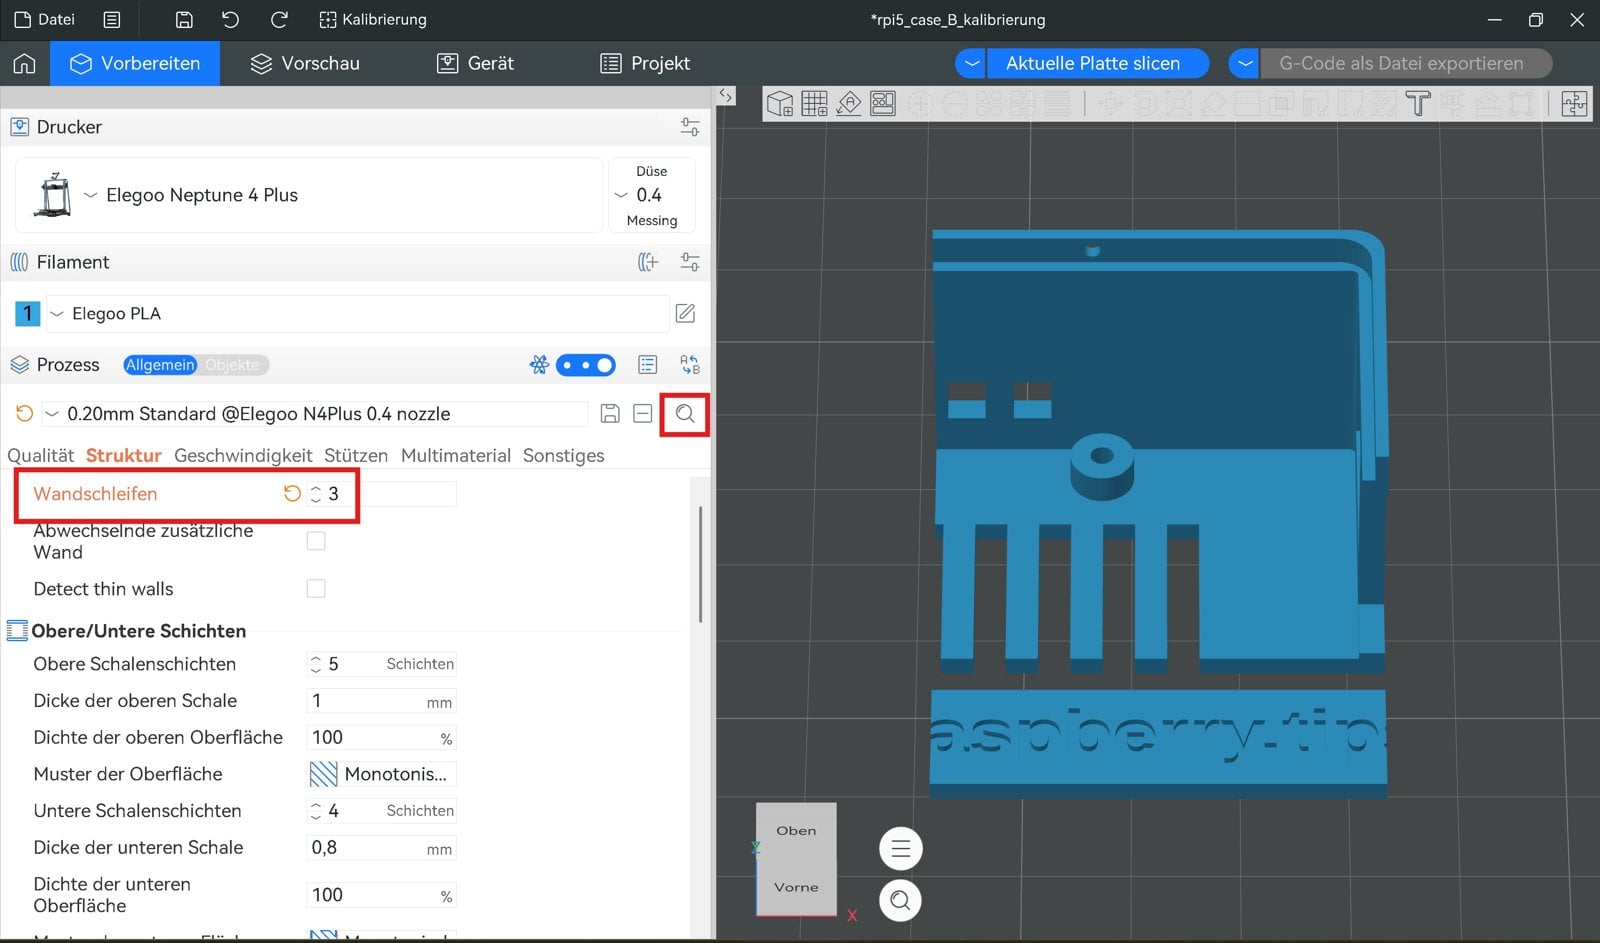Enable the Detect thin walls checkbox

pos(316,589)
